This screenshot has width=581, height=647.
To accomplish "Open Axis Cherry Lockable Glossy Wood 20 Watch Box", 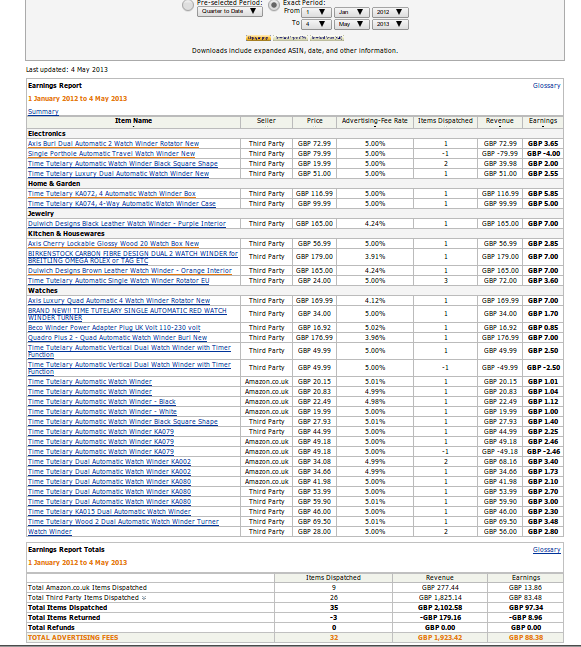I will coord(113,243).
